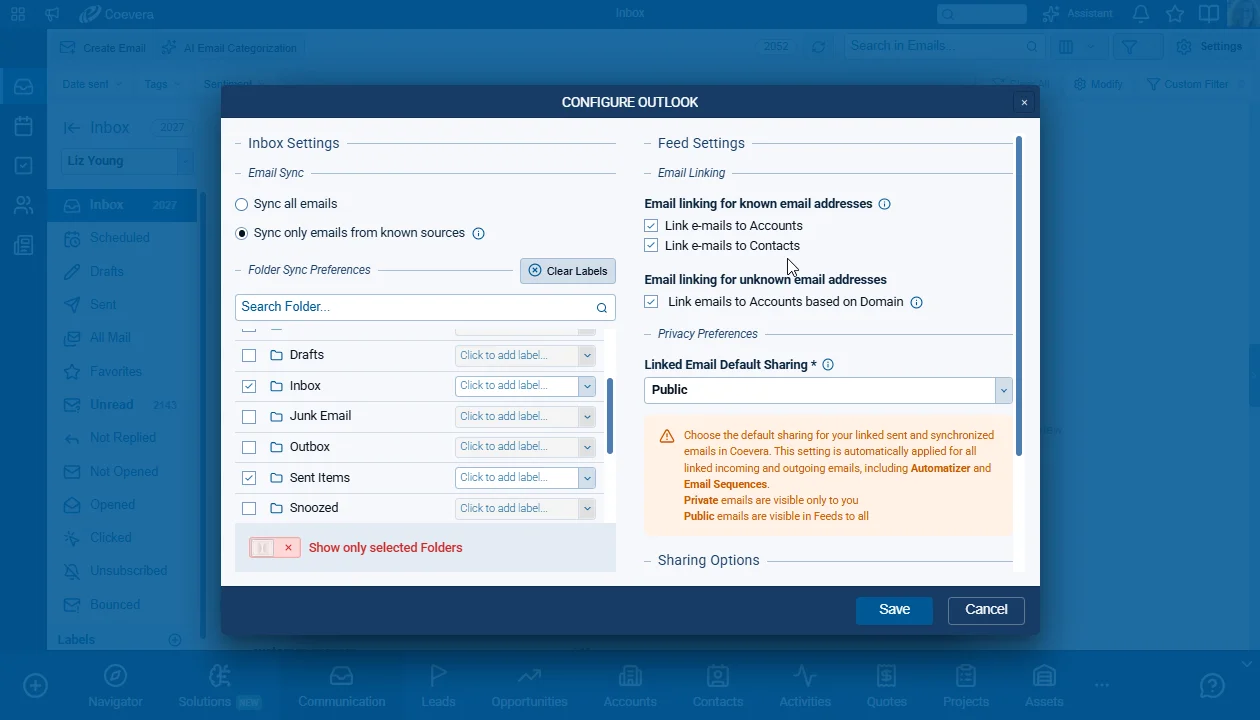Screen dimensions: 1260x720
Task: Click the folder list vertical scrollbar
Action: point(610,415)
